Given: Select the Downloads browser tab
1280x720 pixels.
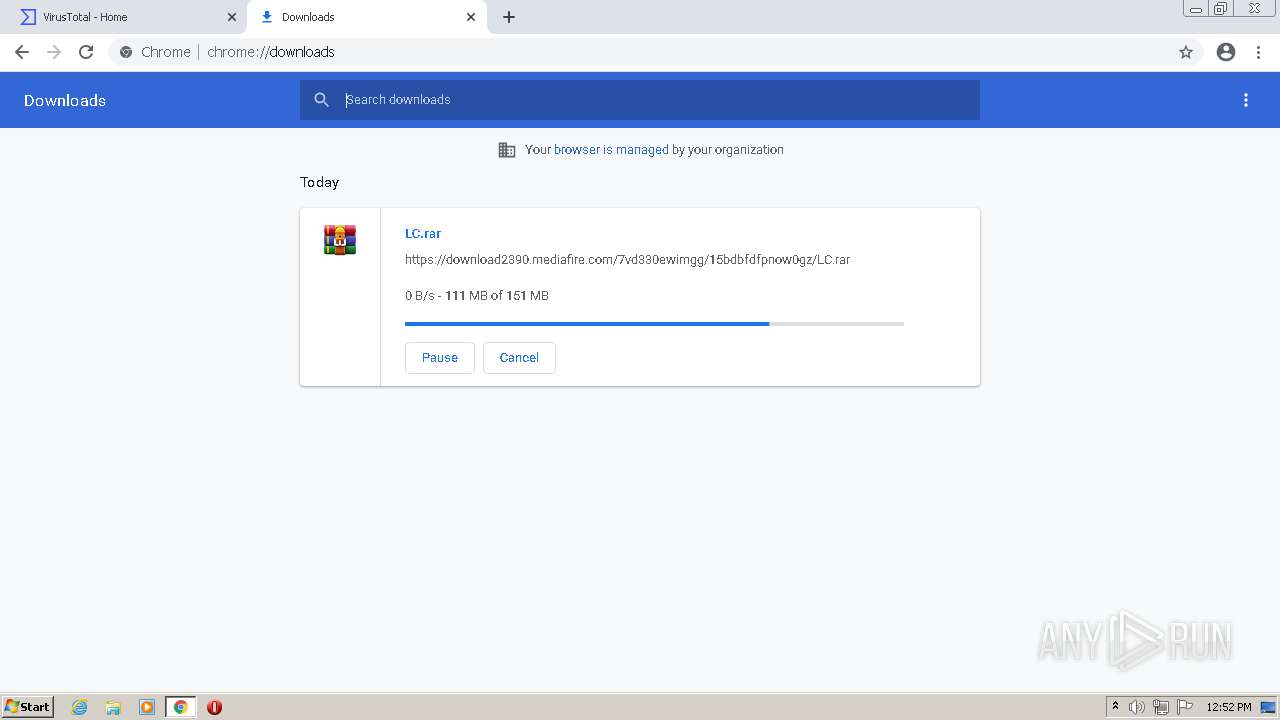Looking at the screenshot, I should 366,17.
